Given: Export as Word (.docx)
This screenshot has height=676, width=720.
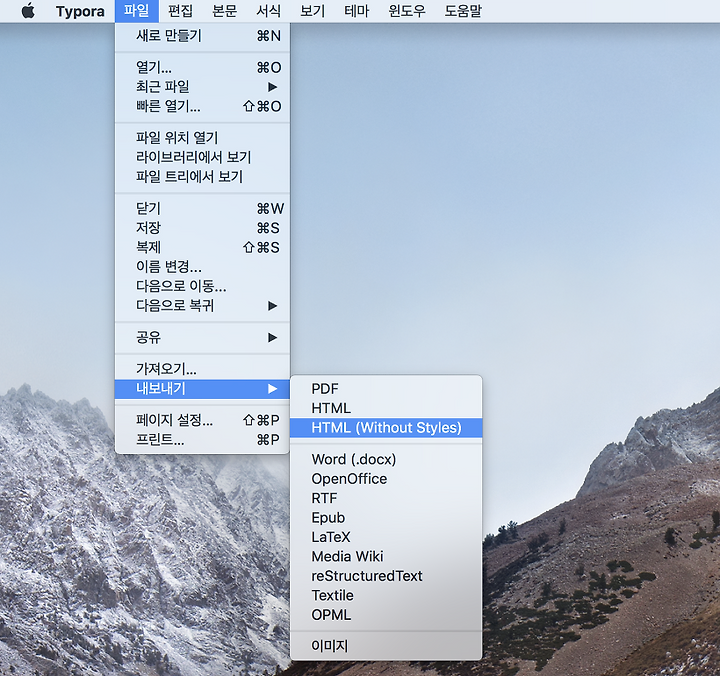Looking at the screenshot, I should point(386,459).
